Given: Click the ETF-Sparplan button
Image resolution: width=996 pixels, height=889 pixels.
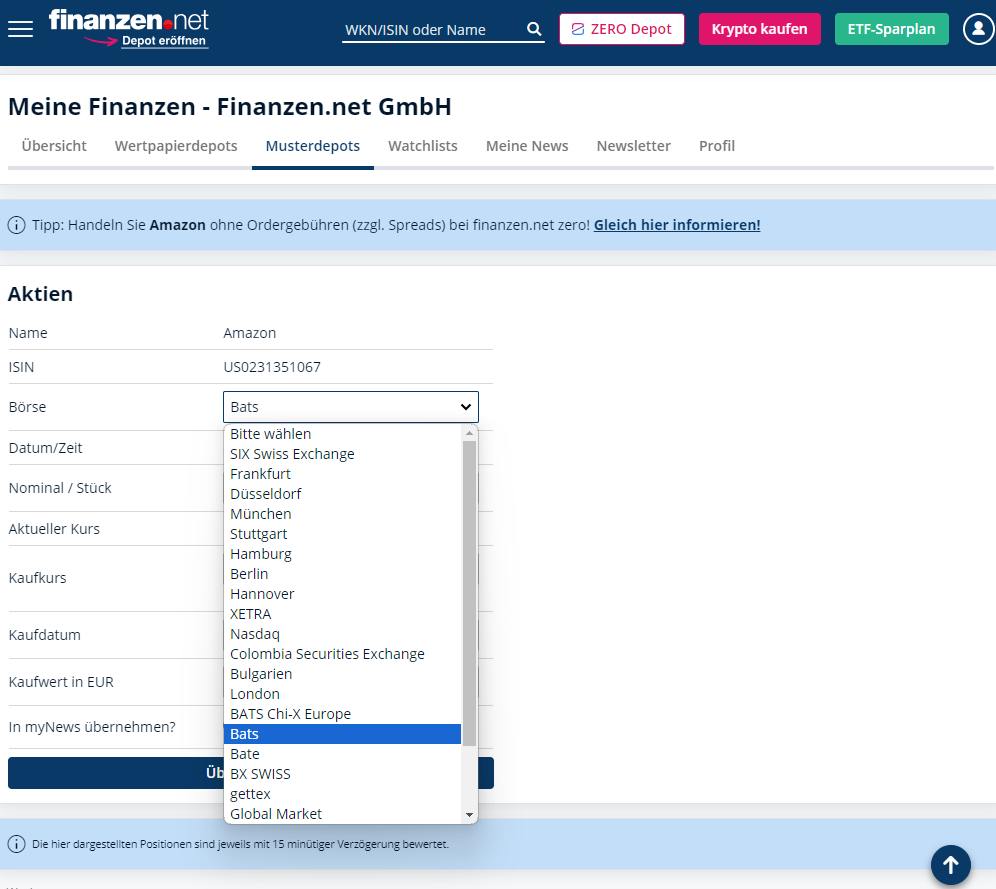Looking at the screenshot, I should click(891, 29).
